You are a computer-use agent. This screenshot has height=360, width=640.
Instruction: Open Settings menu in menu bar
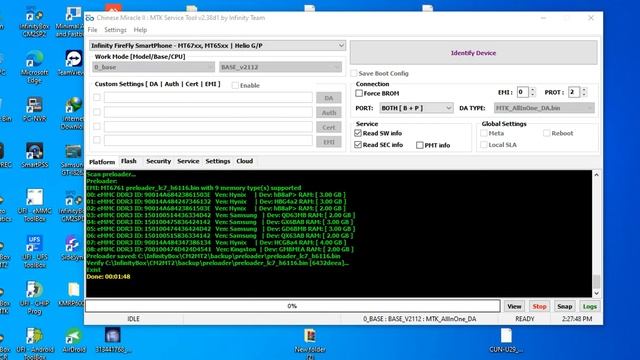tap(115, 30)
